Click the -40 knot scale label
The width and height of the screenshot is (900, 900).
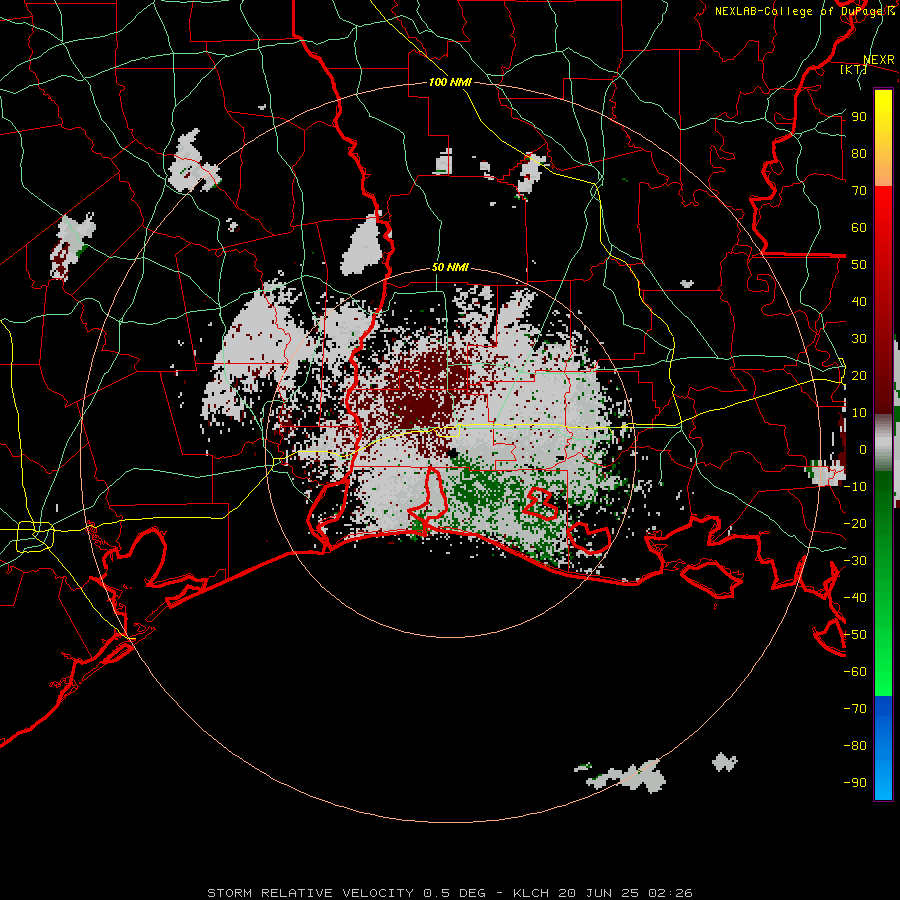pos(856,598)
